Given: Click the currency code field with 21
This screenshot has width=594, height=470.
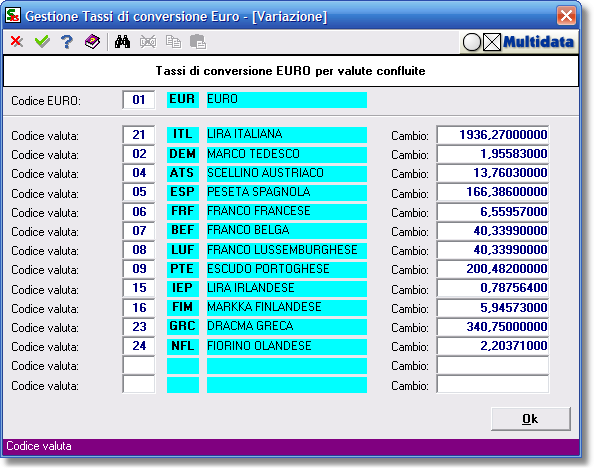Looking at the screenshot, I should pyautogui.click(x=139, y=135).
